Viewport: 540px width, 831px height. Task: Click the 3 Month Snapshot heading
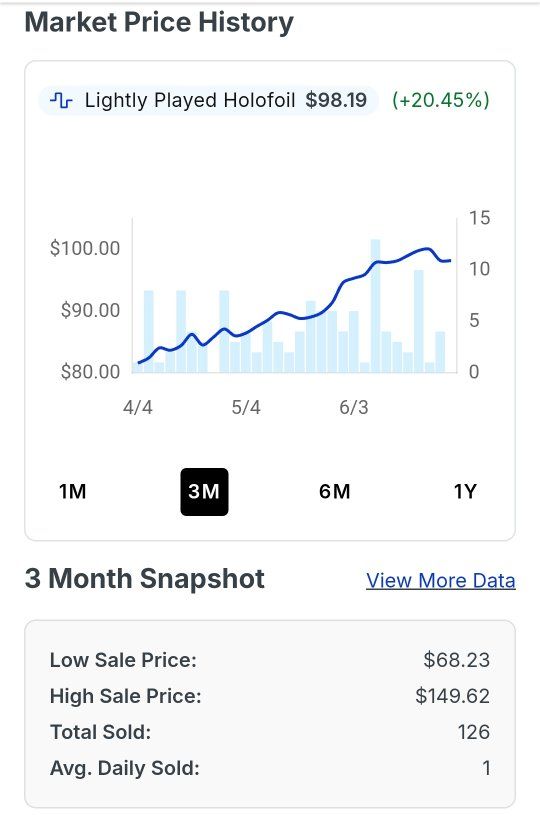[x=145, y=578]
